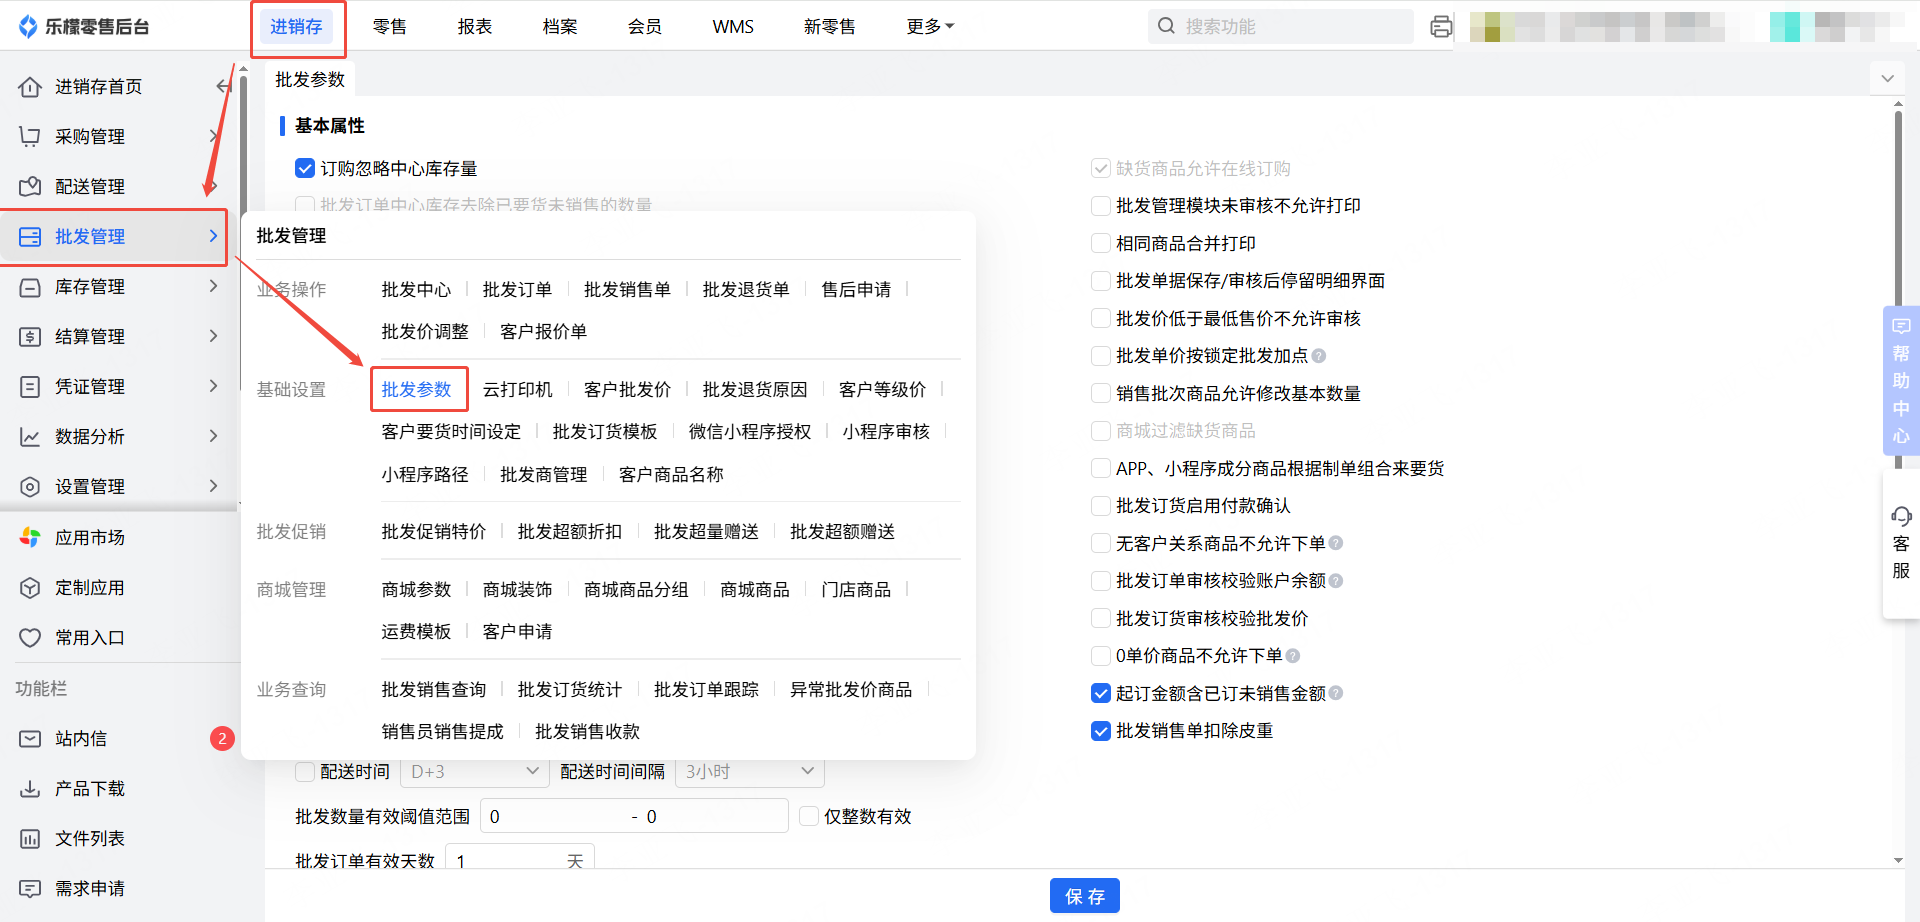Switch to the 报表 top menu
Image resolution: width=1920 pixels, height=922 pixels.
point(475,27)
